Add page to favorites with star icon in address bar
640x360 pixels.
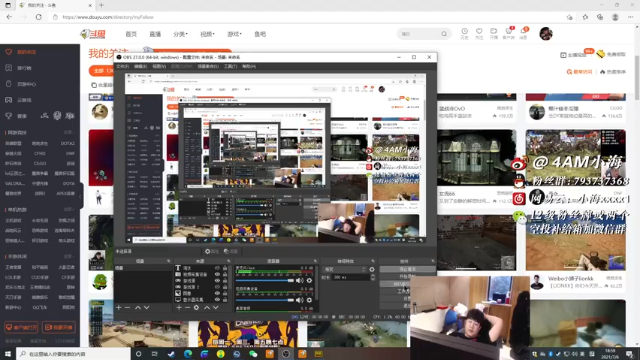569,17
